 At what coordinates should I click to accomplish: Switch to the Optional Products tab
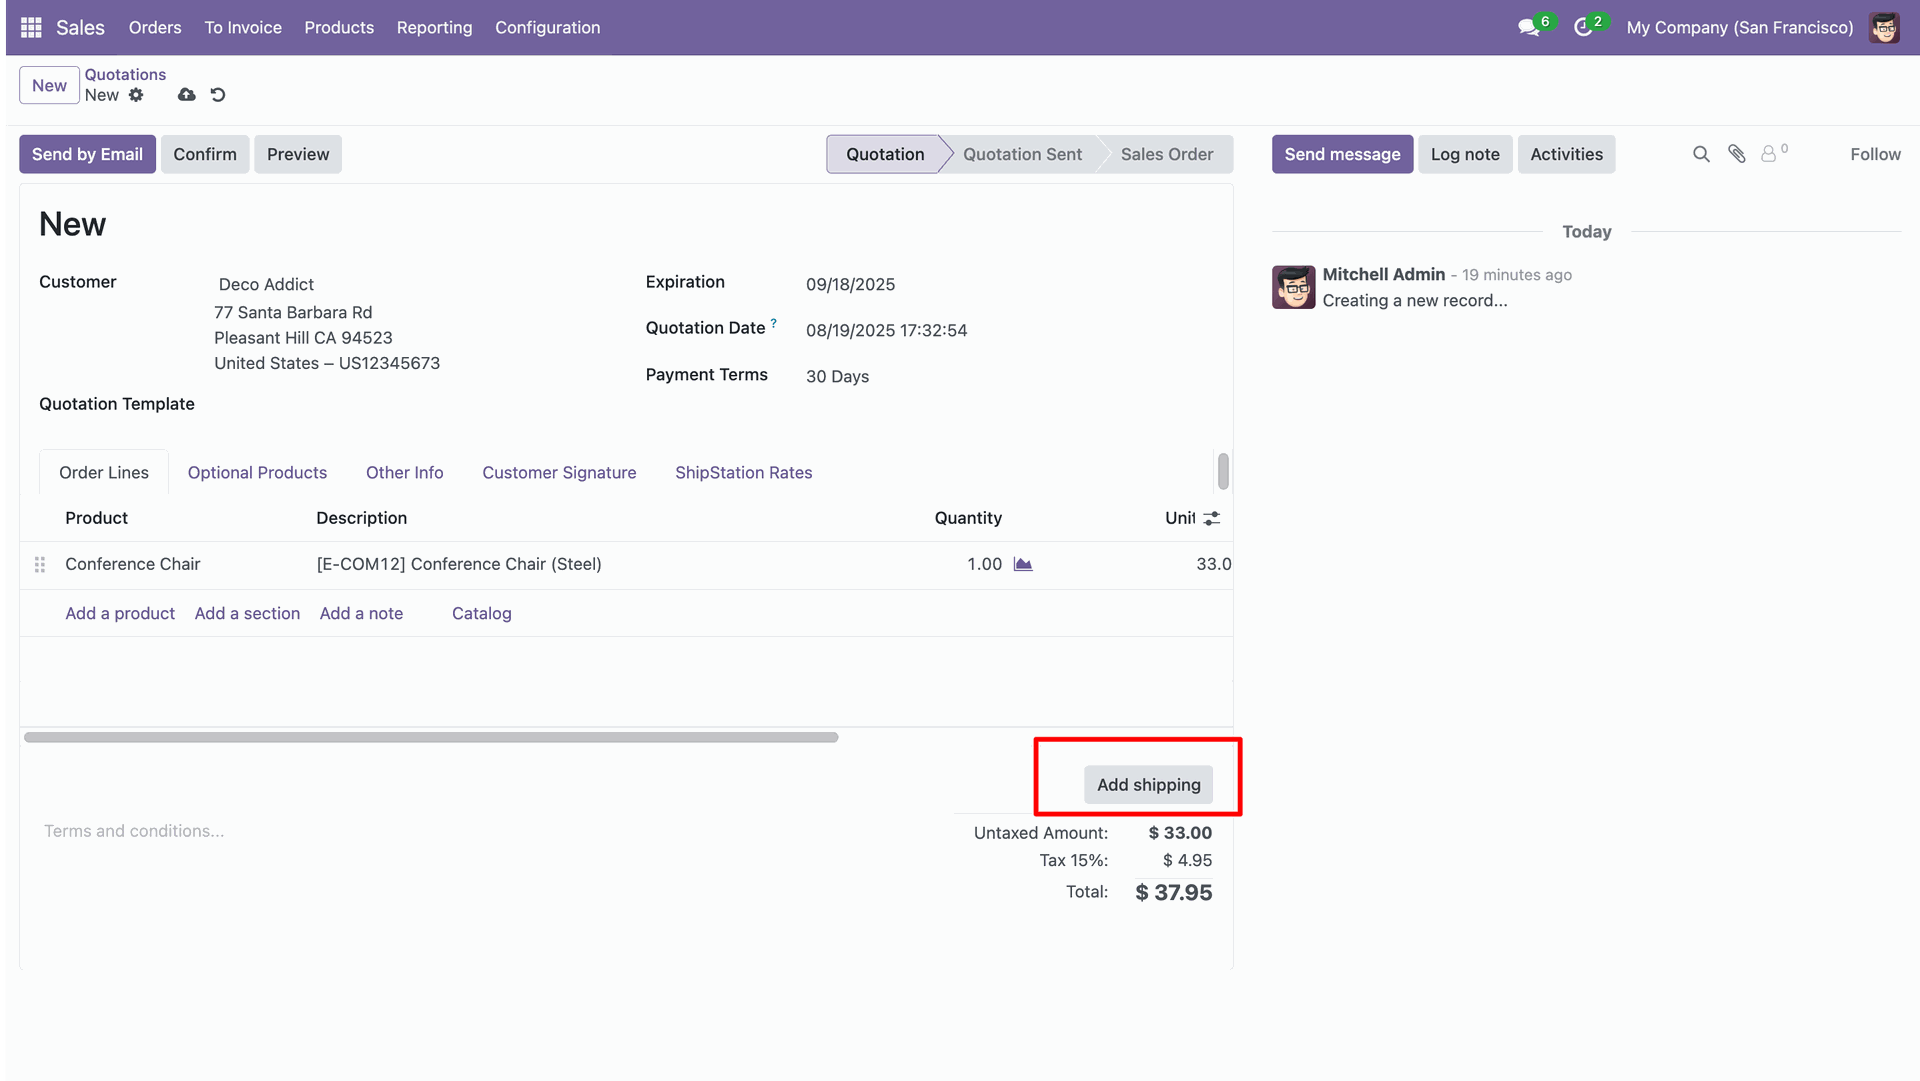click(x=257, y=473)
